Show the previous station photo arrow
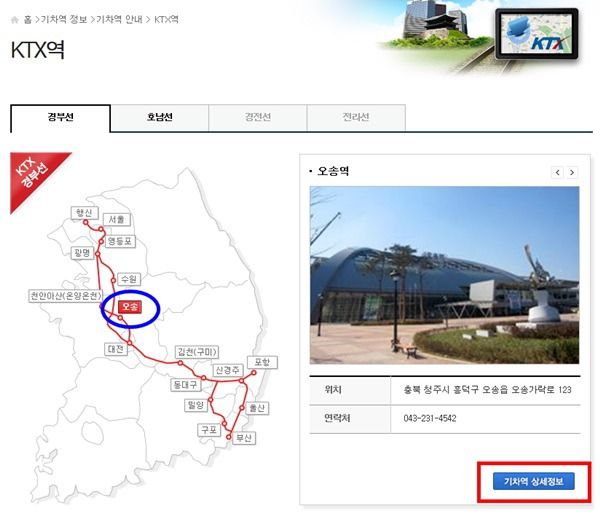 coord(558,172)
